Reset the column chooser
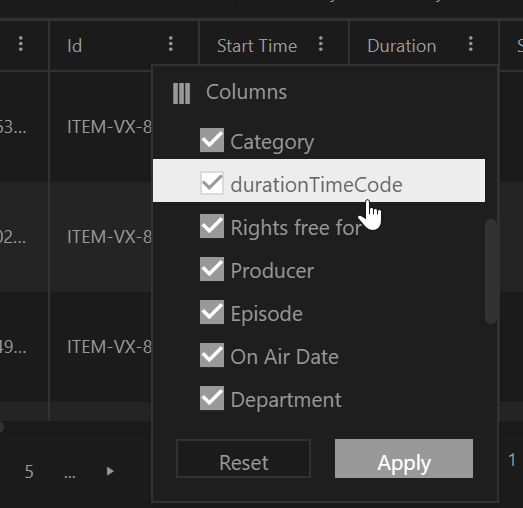The width and height of the screenshot is (523, 508). (243, 459)
